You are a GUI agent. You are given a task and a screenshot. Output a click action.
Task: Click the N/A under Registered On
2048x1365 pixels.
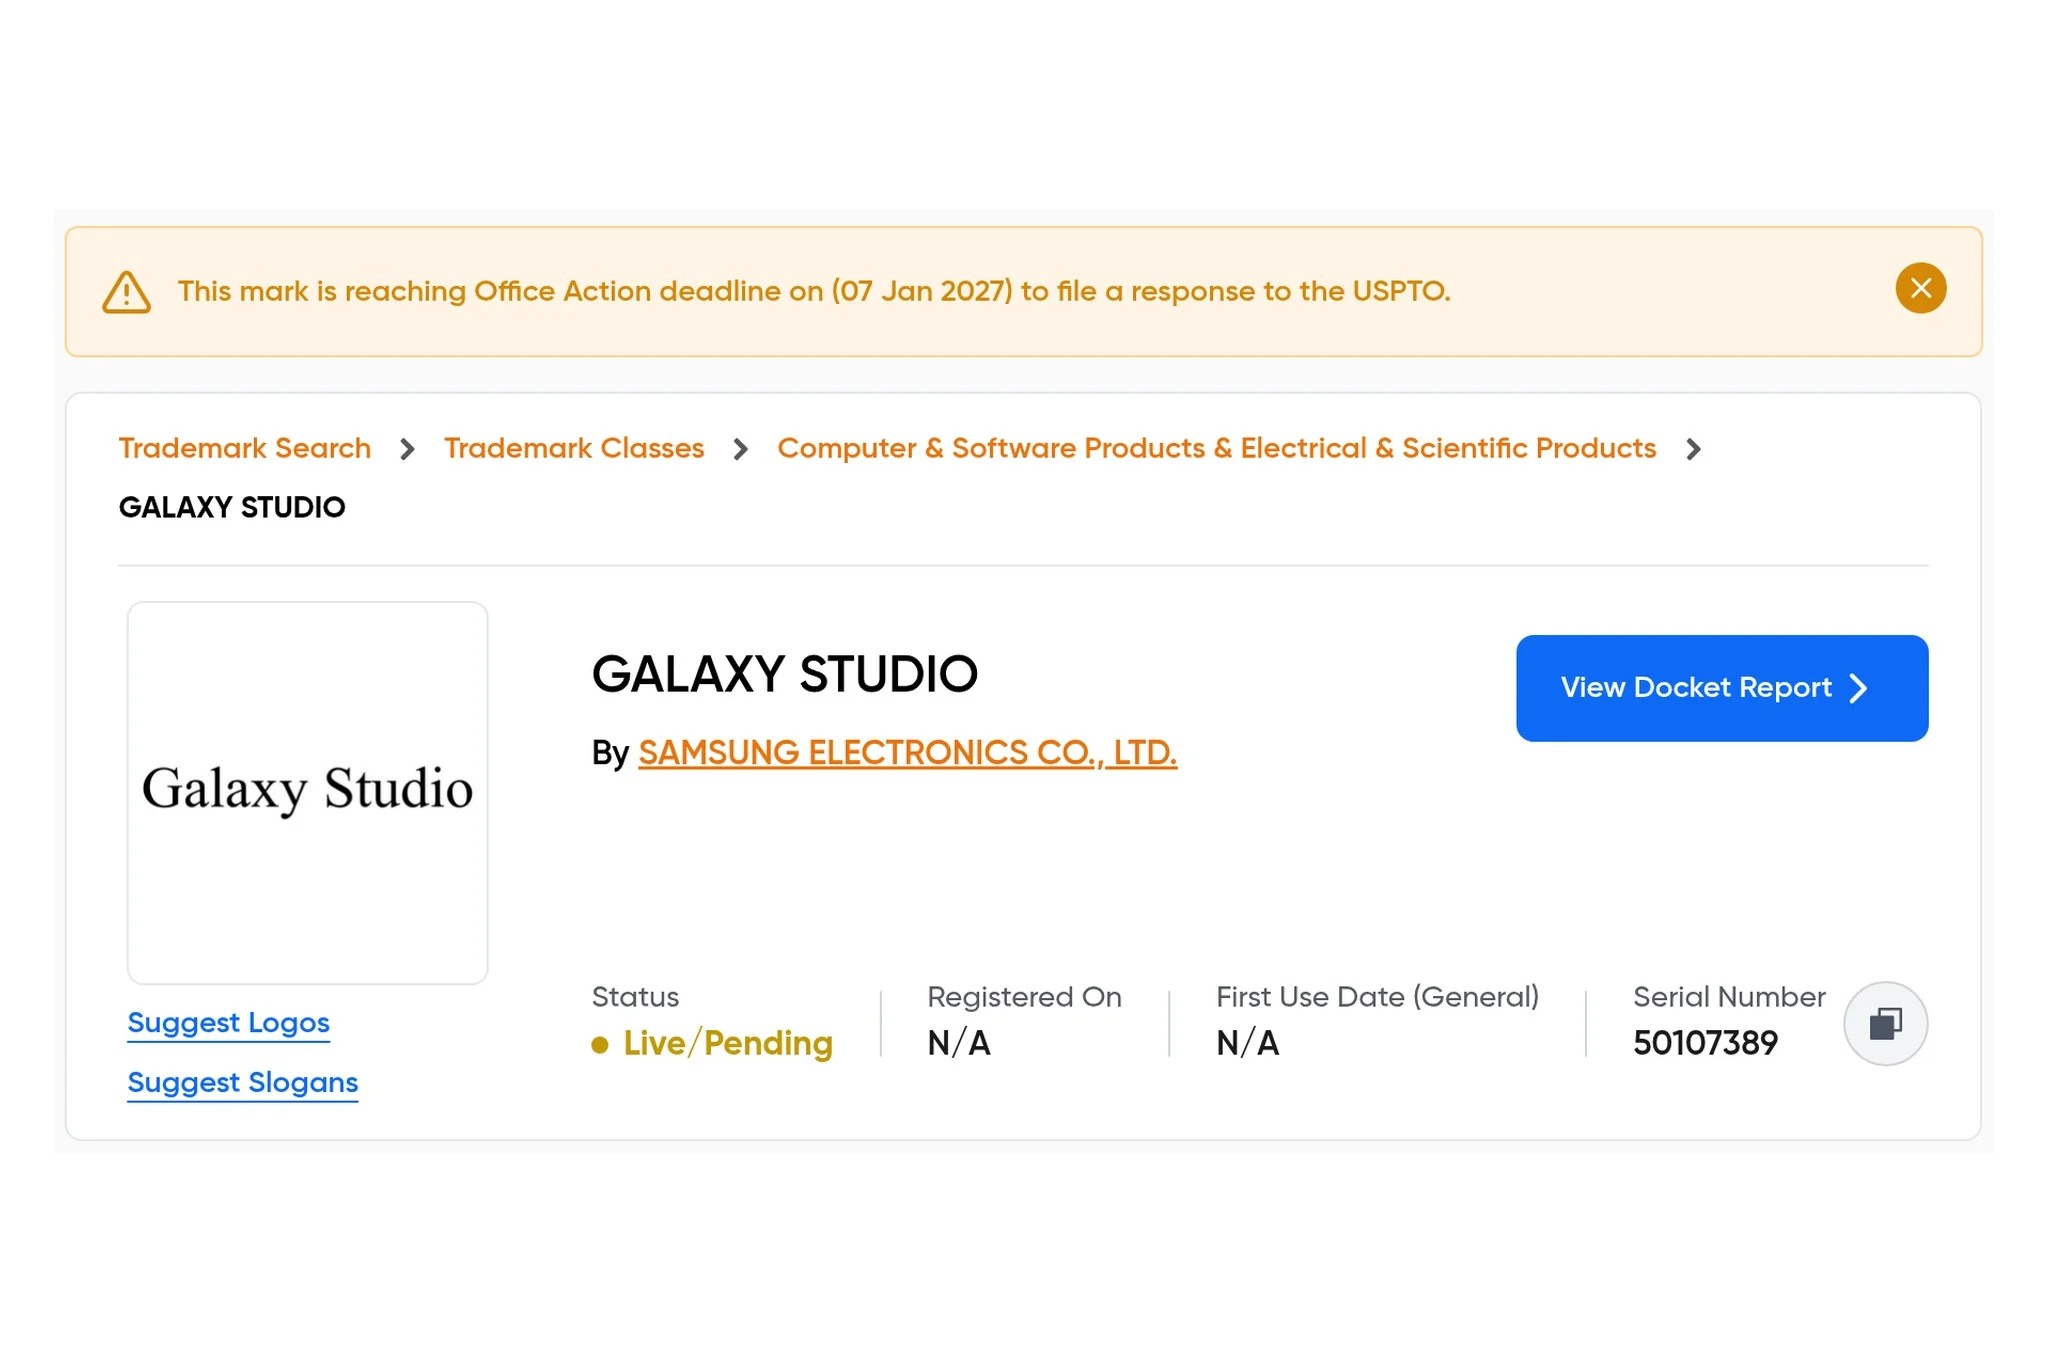tap(959, 1044)
